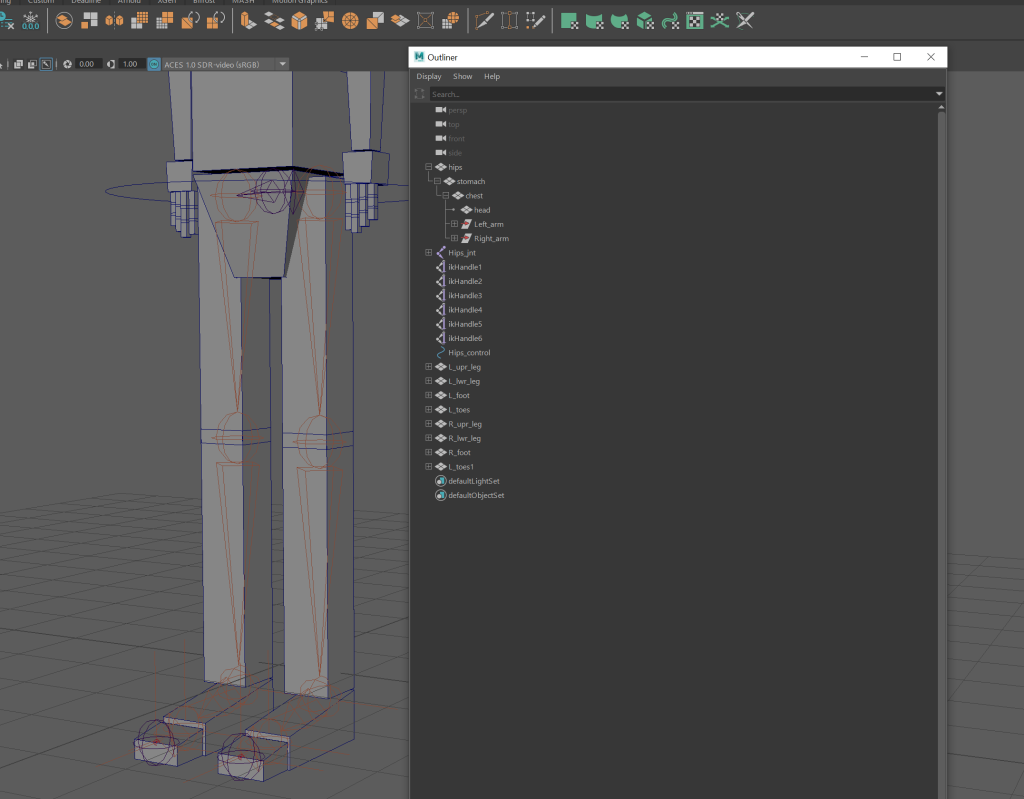
Task: Select the Extrude tool shelf icon
Action: point(248,21)
